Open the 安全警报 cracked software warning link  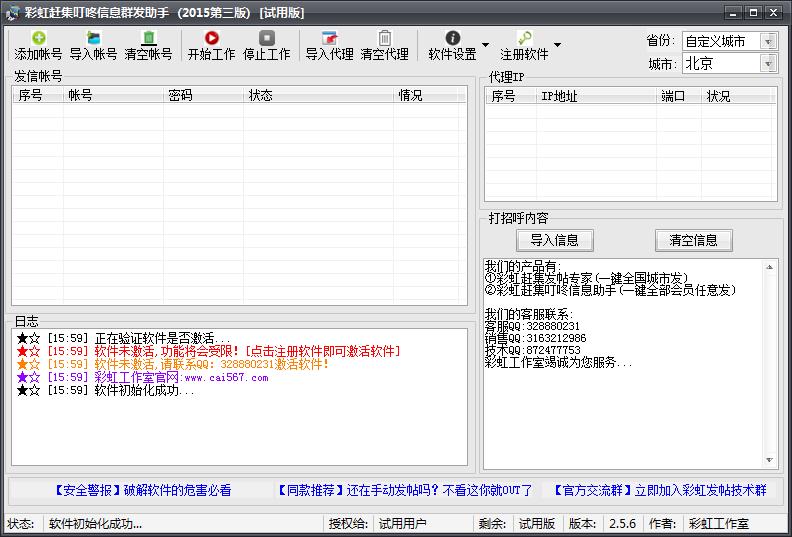click(x=143, y=490)
